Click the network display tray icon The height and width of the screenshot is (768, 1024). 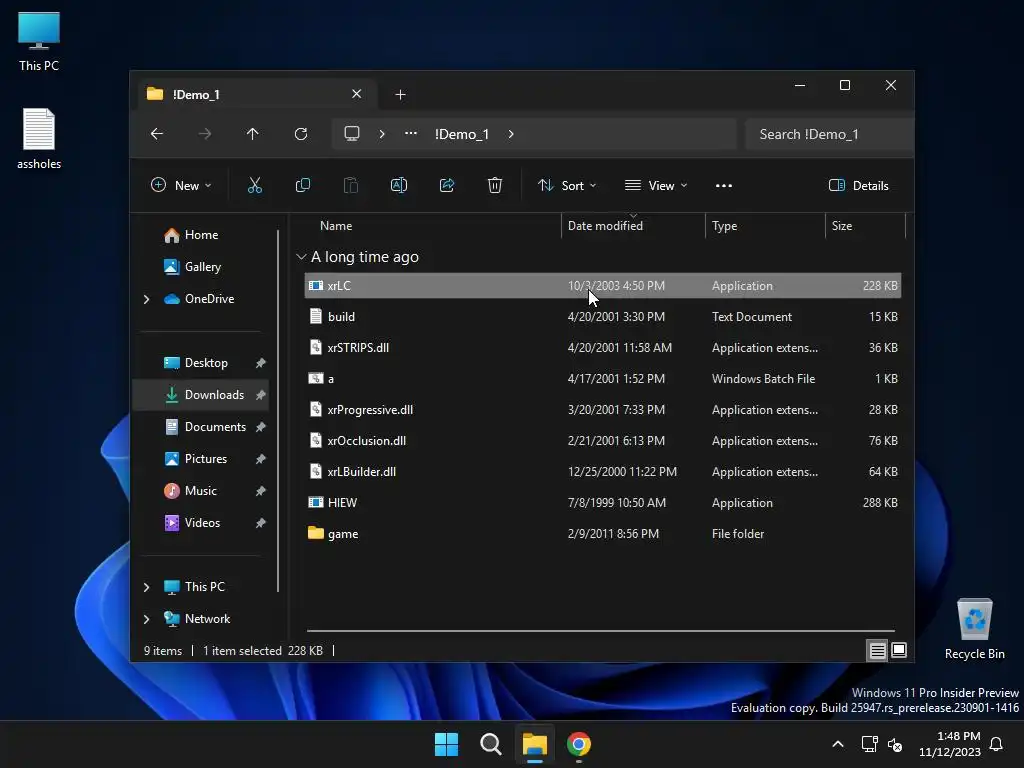[x=869, y=744]
